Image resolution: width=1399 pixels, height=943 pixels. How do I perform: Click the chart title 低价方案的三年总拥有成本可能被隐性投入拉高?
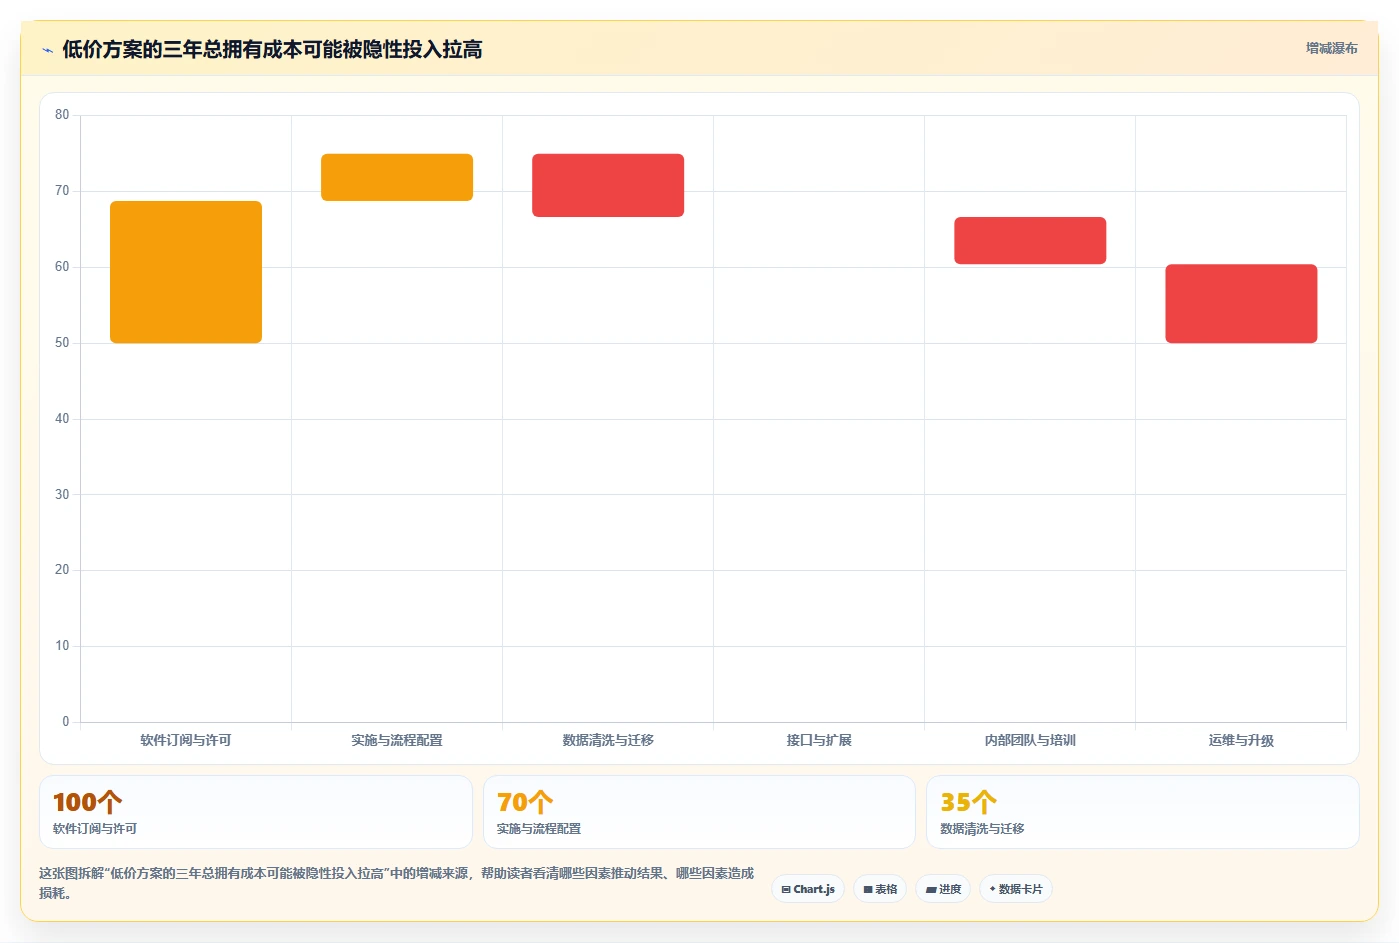[x=272, y=49]
